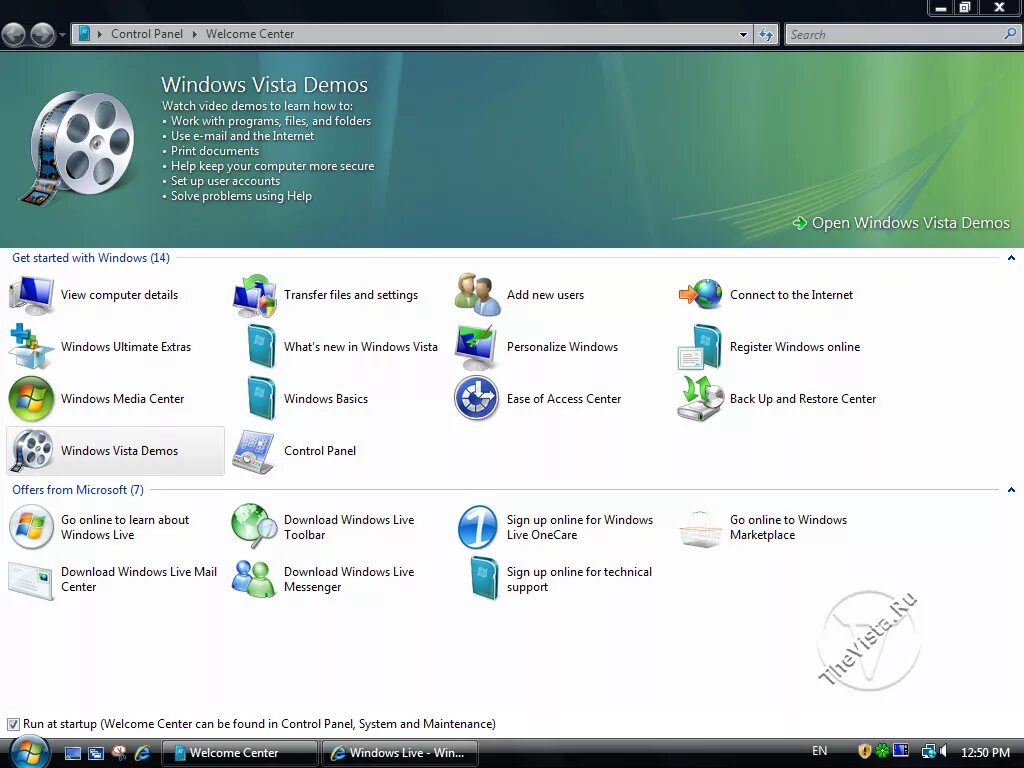Click the green ICQ flower tray icon
The height and width of the screenshot is (768, 1024).
pyautogui.click(x=882, y=751)
